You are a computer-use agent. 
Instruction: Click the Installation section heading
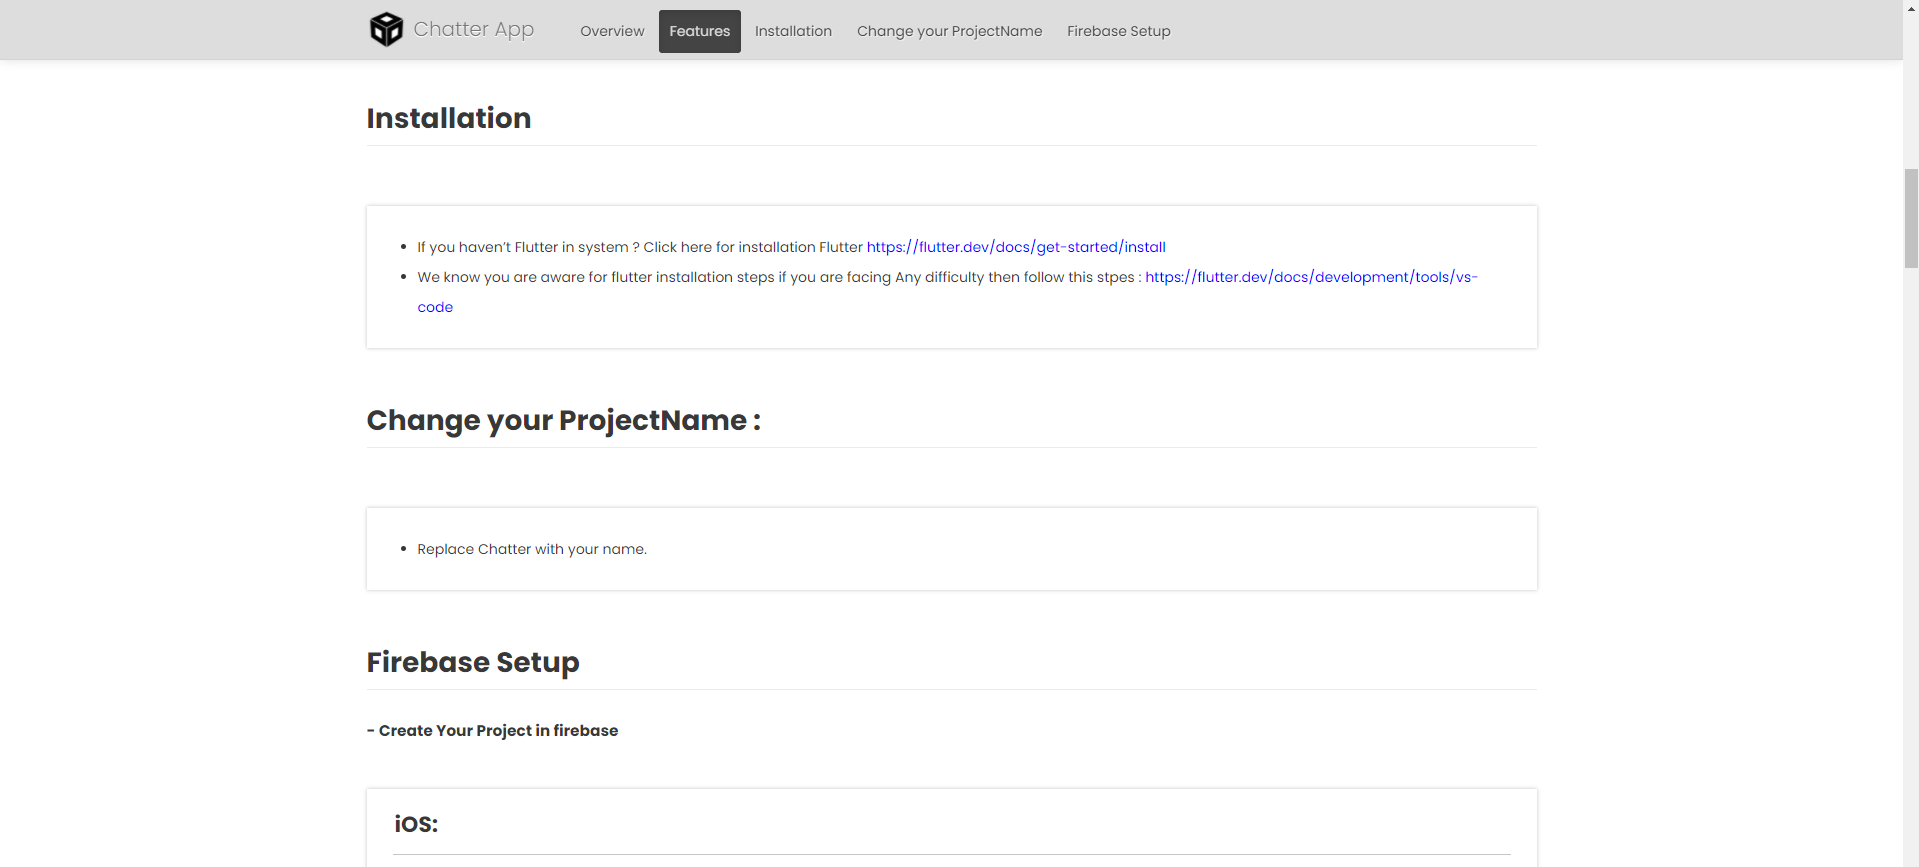[x=448, y=118]
